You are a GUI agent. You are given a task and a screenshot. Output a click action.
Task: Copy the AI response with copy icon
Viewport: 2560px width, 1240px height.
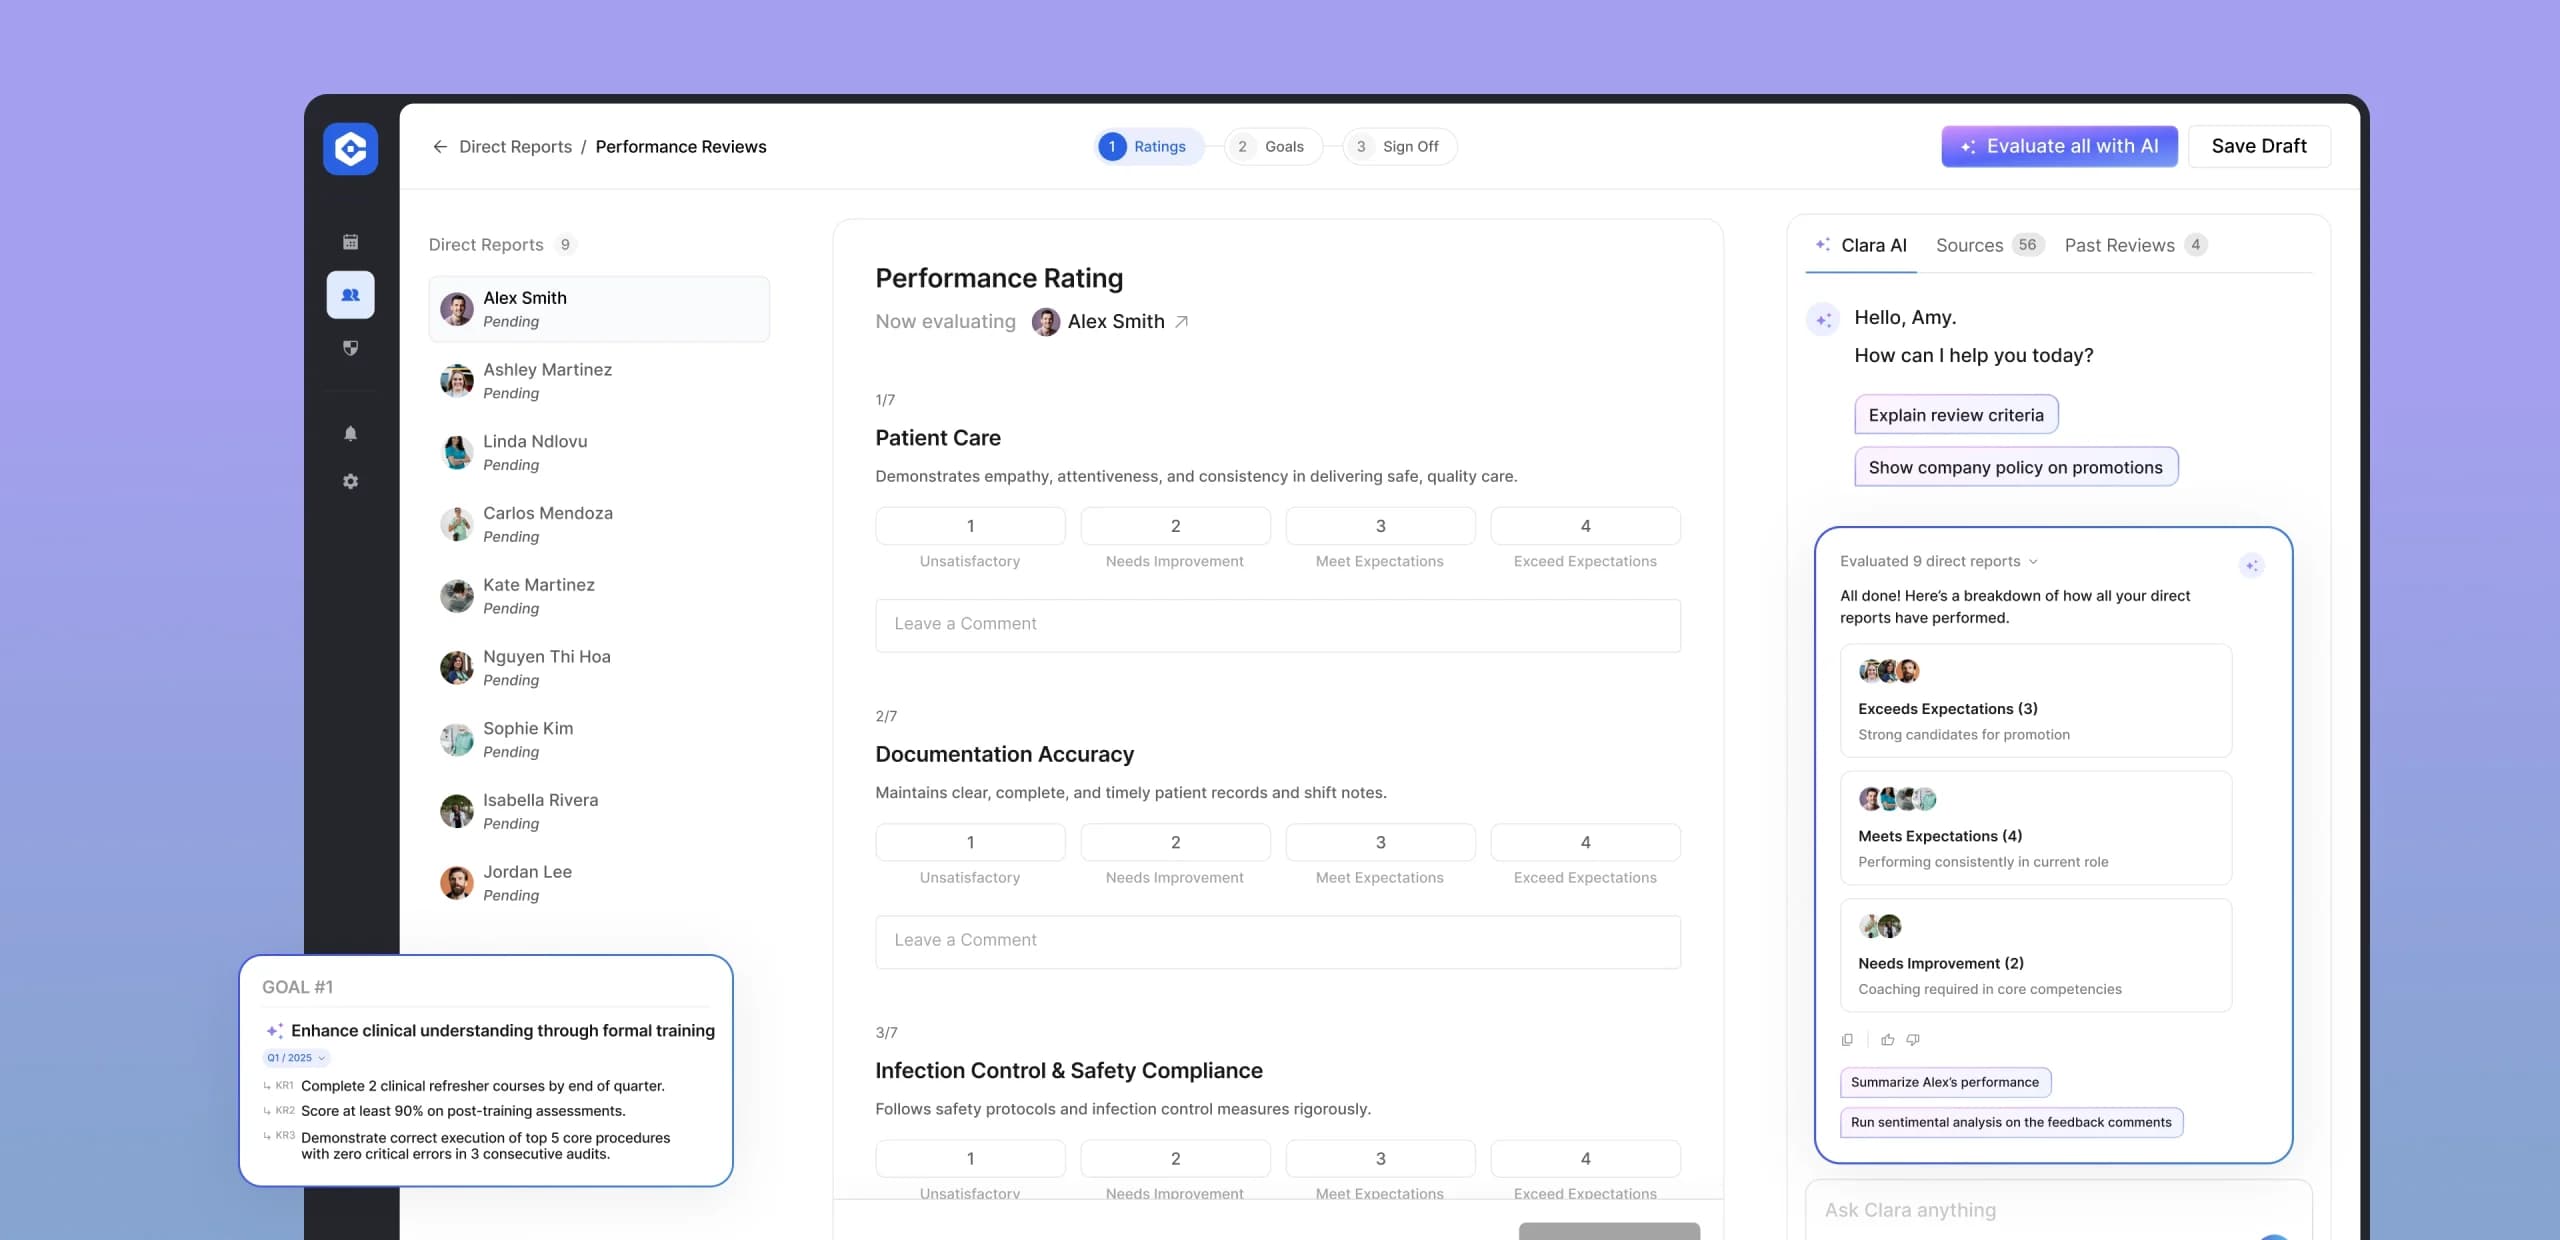[1847, 1040]
